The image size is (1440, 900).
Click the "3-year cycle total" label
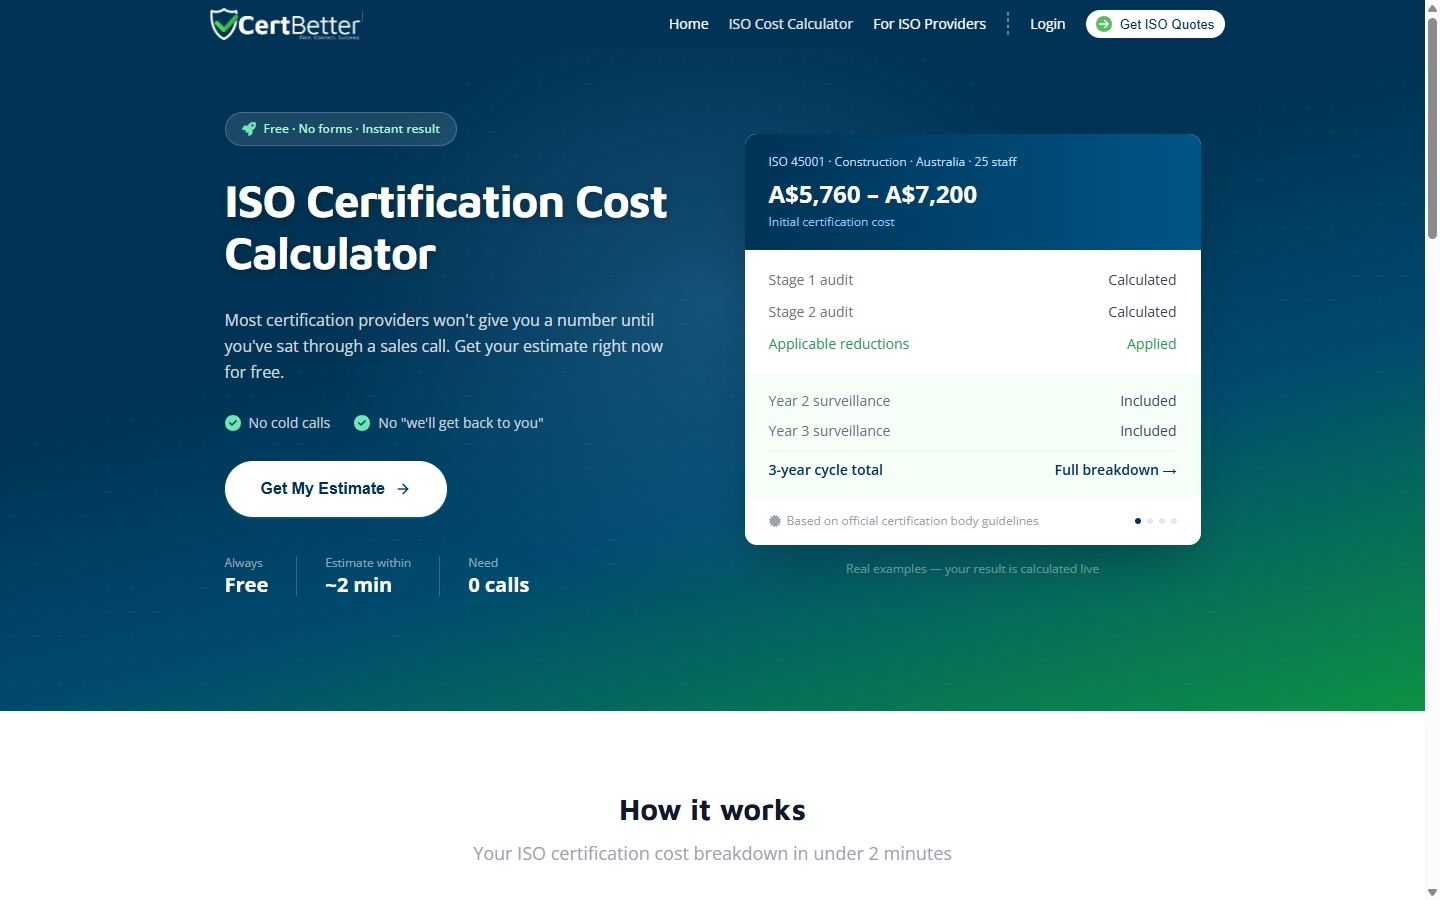pyautogui.click(x=826, y=470)
